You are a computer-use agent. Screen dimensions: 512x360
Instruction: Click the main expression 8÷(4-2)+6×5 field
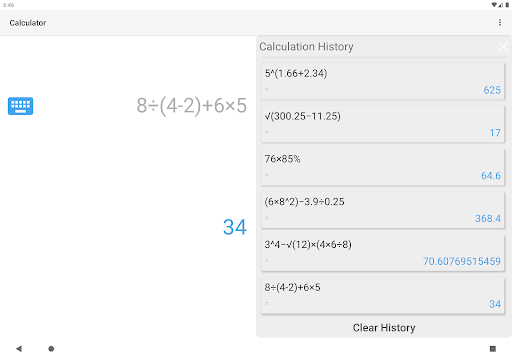192,106
